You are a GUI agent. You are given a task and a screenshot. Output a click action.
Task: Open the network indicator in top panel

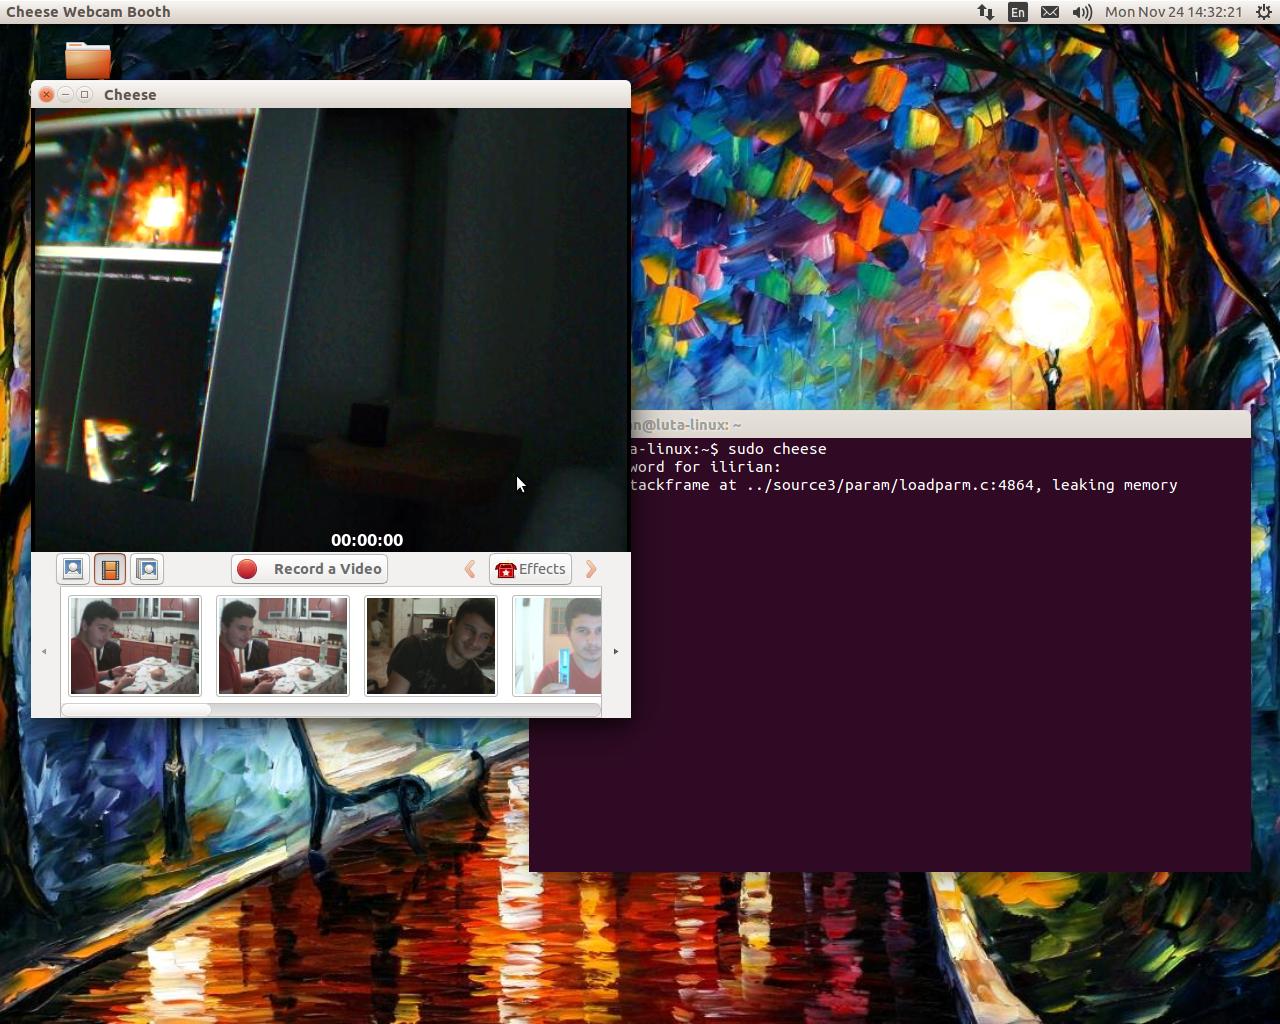click(x=986, y=12)
